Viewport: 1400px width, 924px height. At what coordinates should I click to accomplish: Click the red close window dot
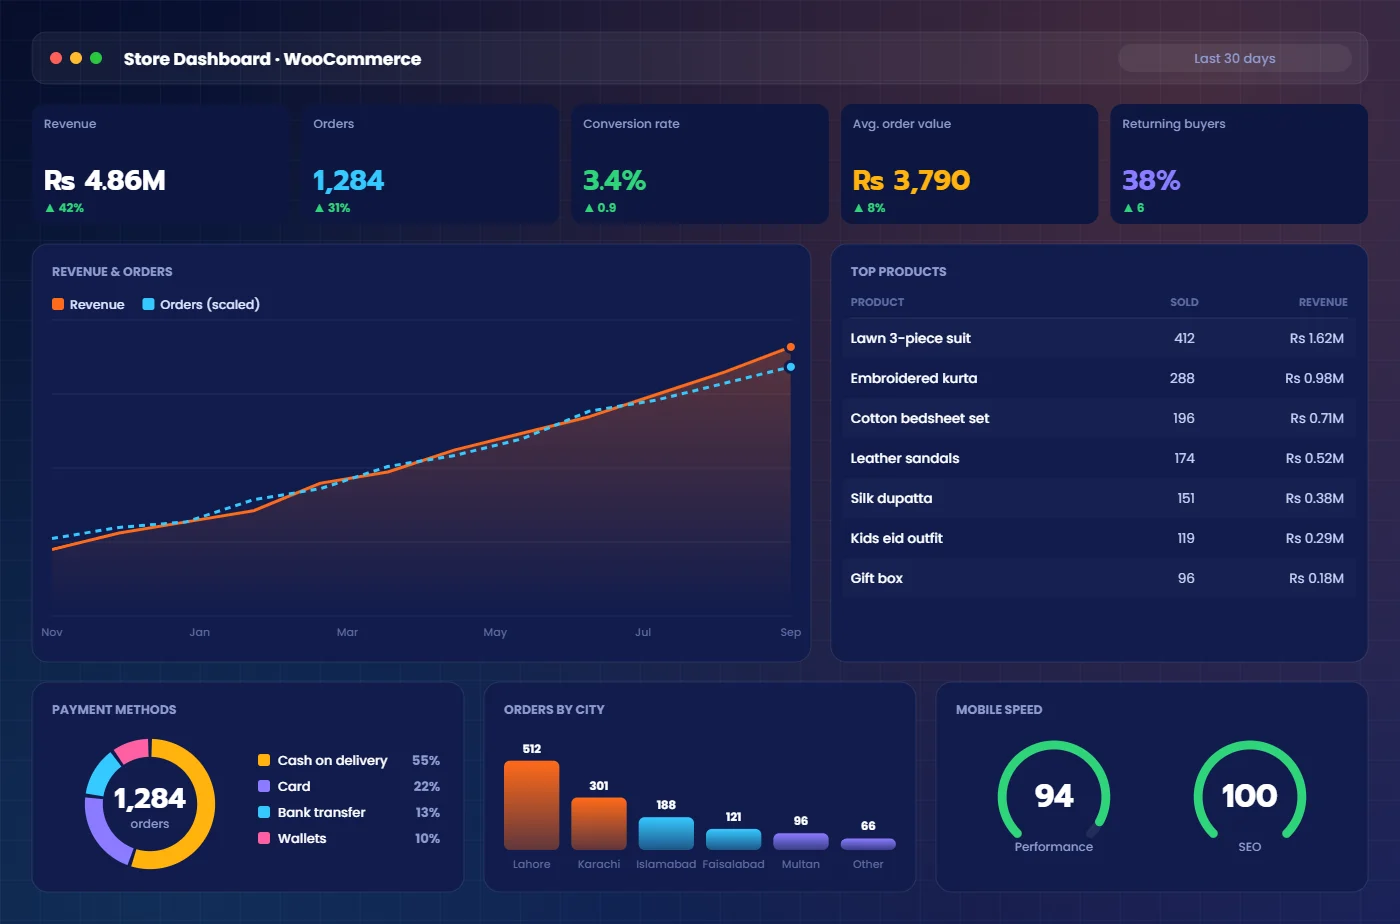pyautogui.click(x=56, y=58)
